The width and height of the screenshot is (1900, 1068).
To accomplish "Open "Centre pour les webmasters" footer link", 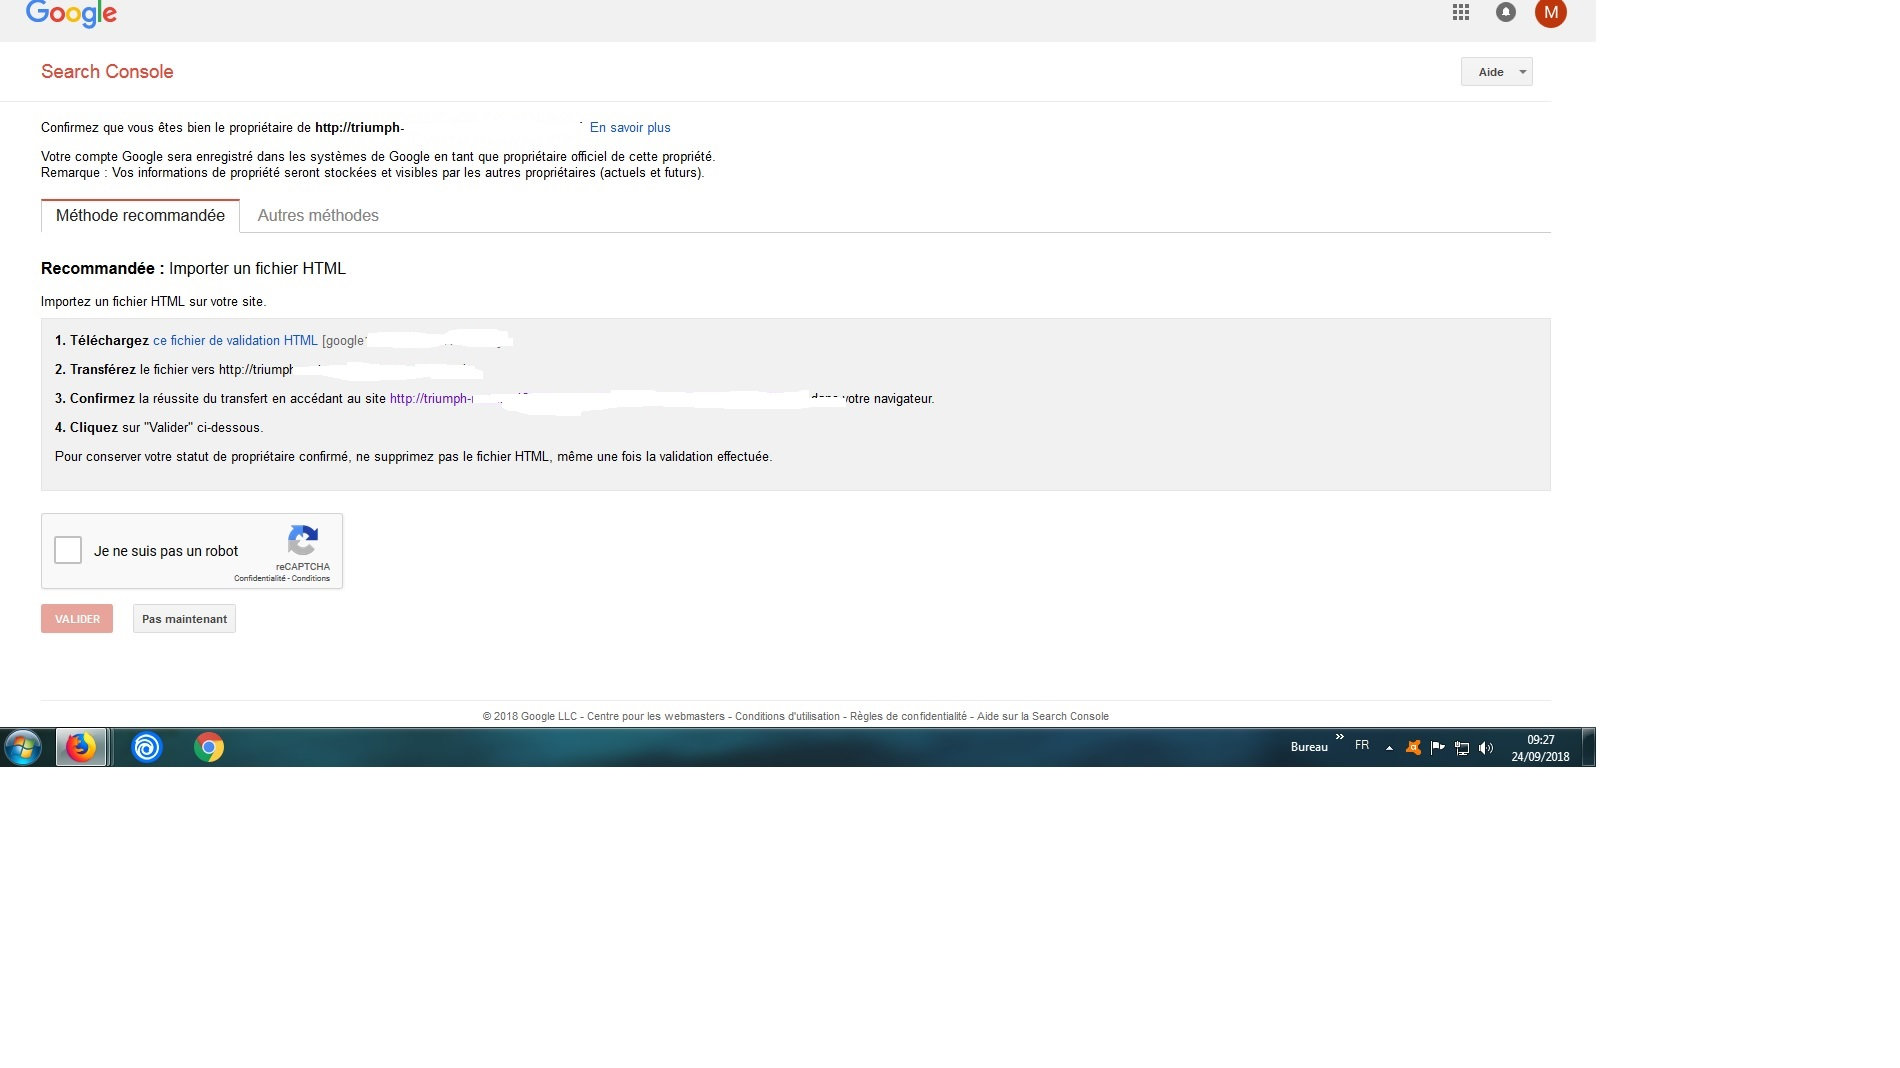I will click(x=656, y=716).
